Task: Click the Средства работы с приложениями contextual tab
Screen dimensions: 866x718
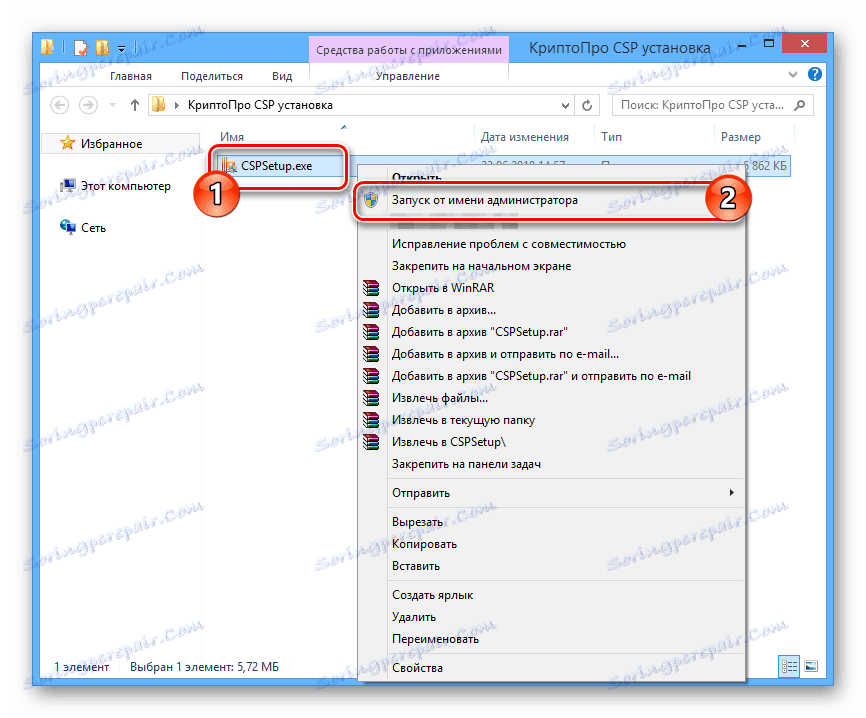Action: click(x=409, y=50)
